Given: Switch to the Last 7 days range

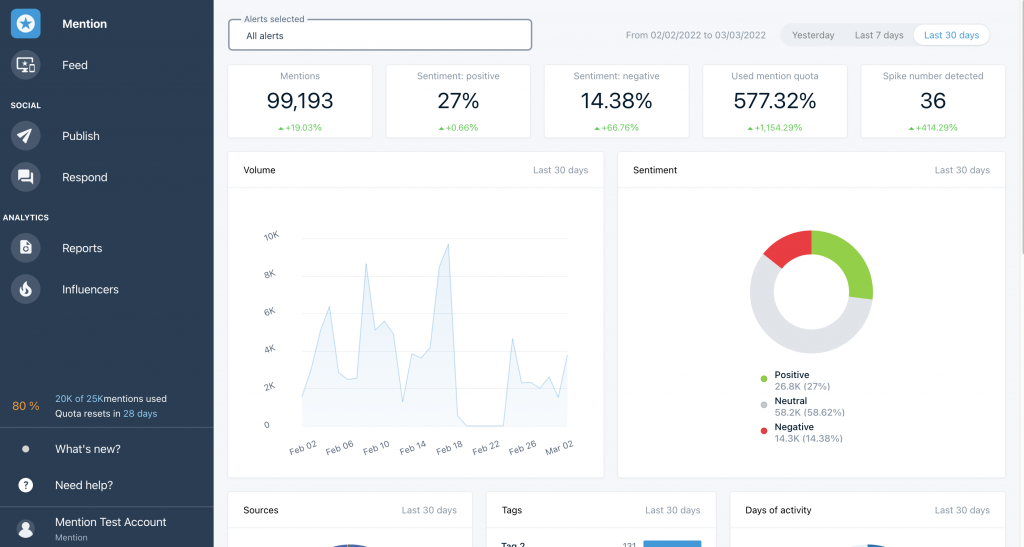Looking at the screenshot, I should (878, 35).
